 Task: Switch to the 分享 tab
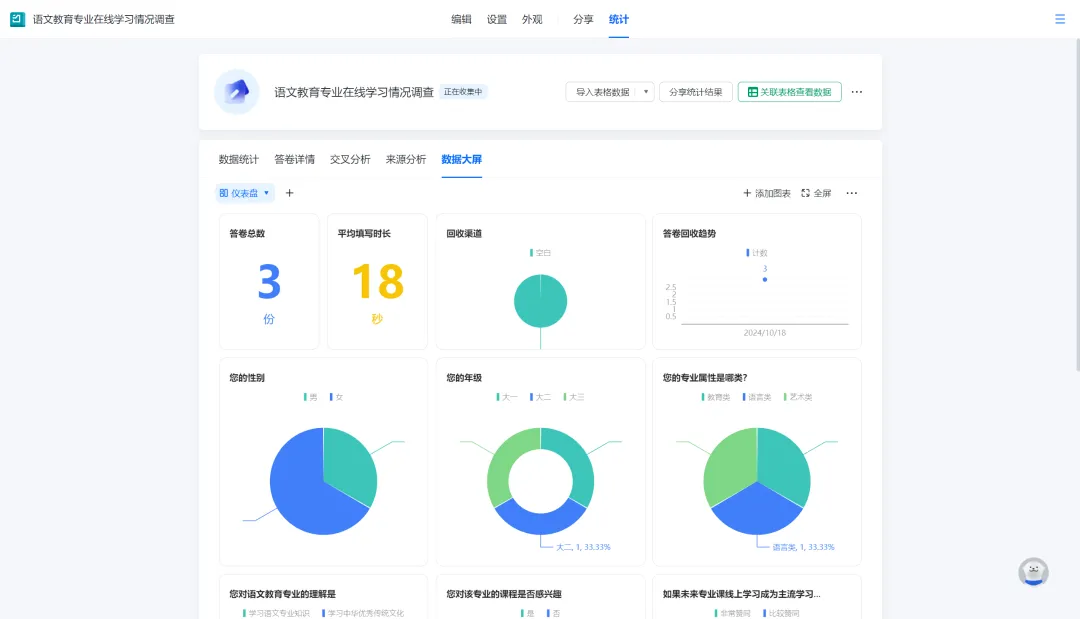[583, 19]
